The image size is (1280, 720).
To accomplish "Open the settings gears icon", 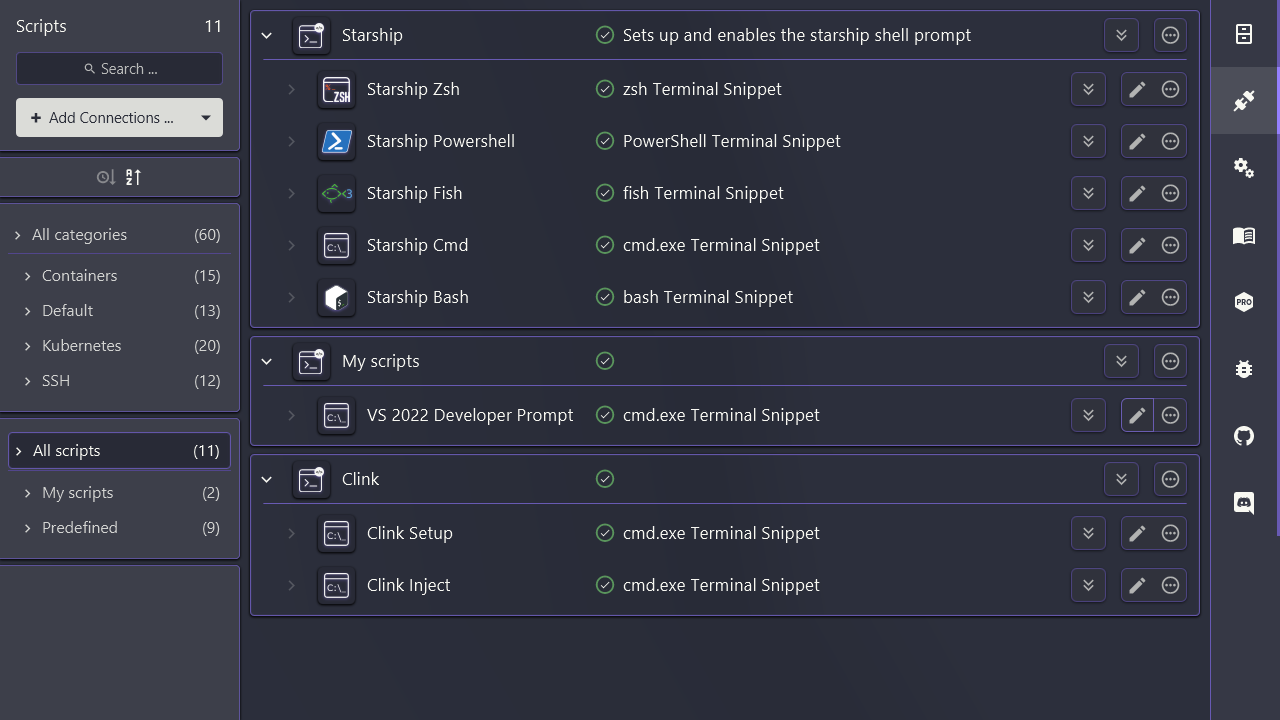I will (x=1244, y=168).
